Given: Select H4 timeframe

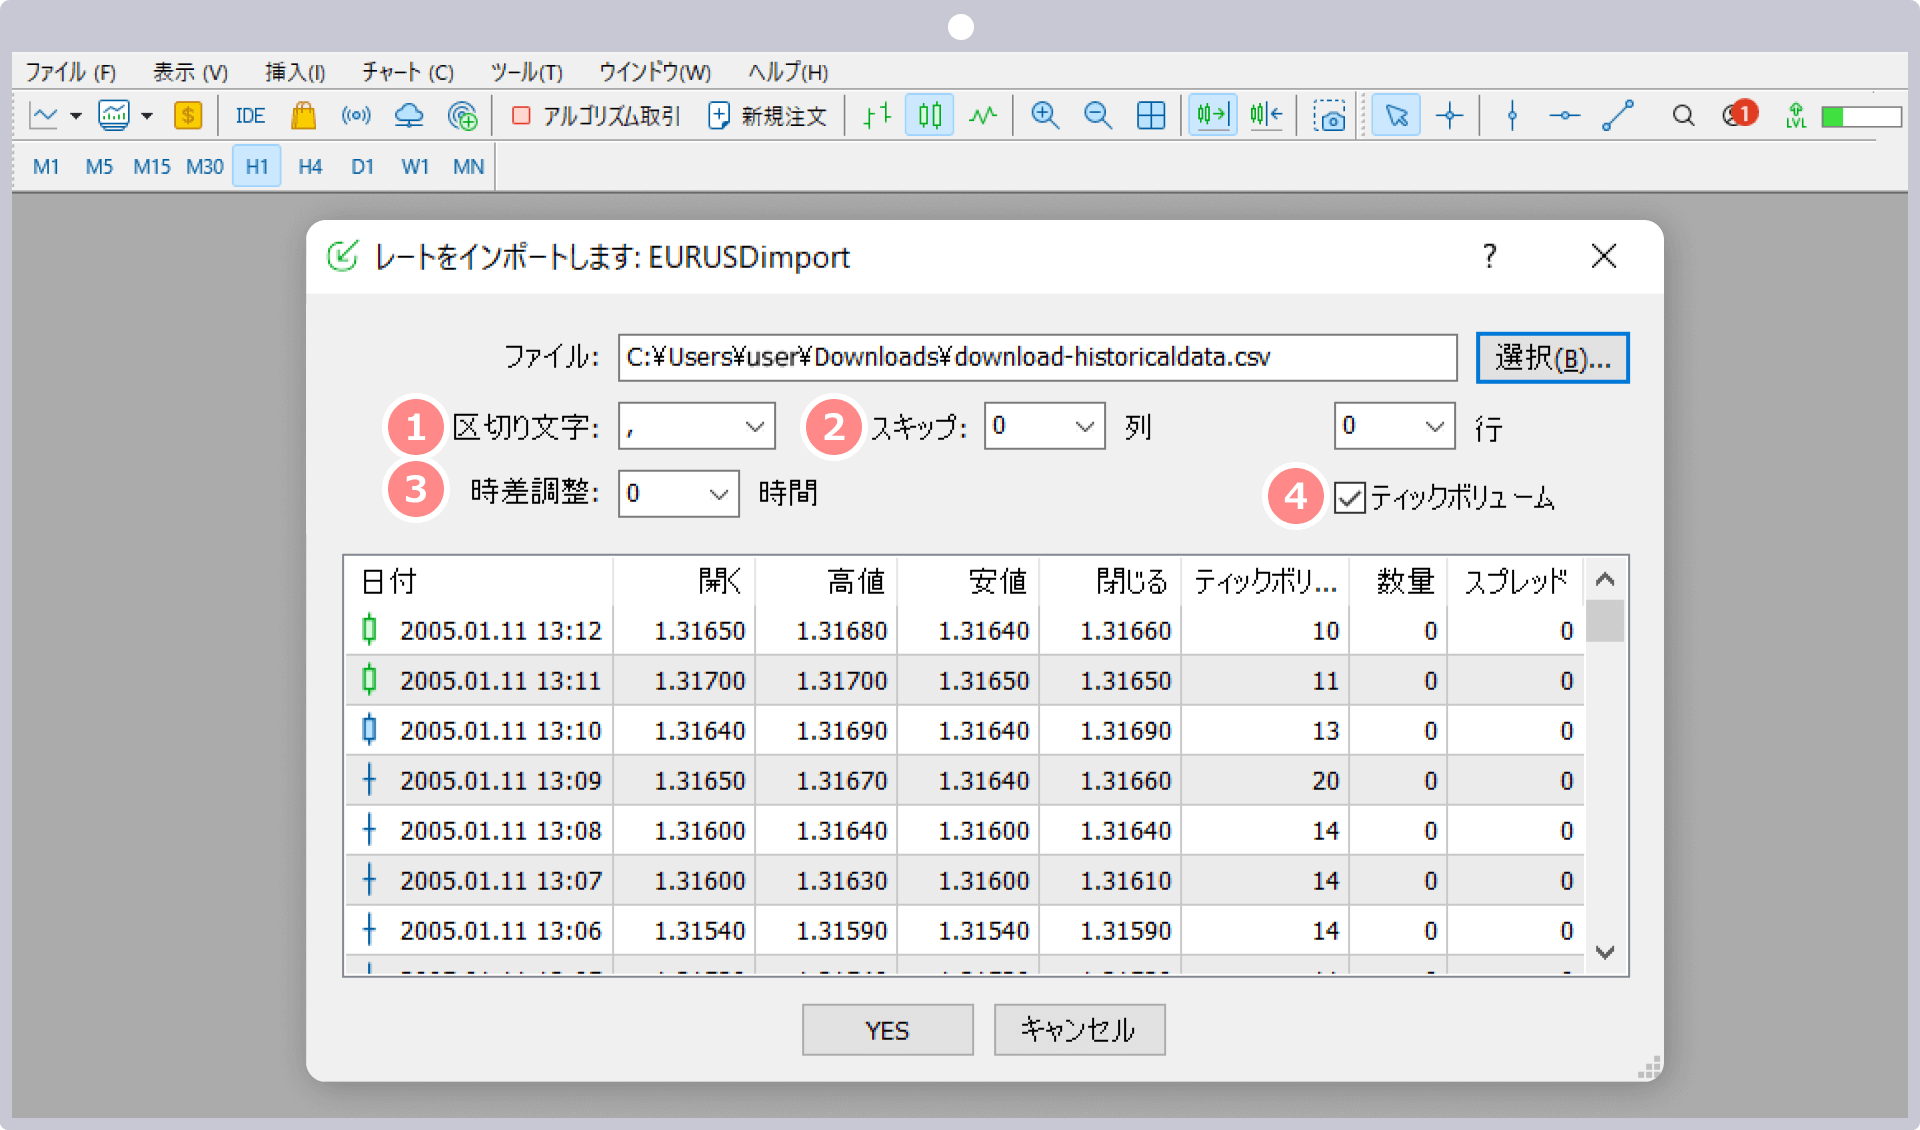Looking at the screenshot, I should coord(310,166).
